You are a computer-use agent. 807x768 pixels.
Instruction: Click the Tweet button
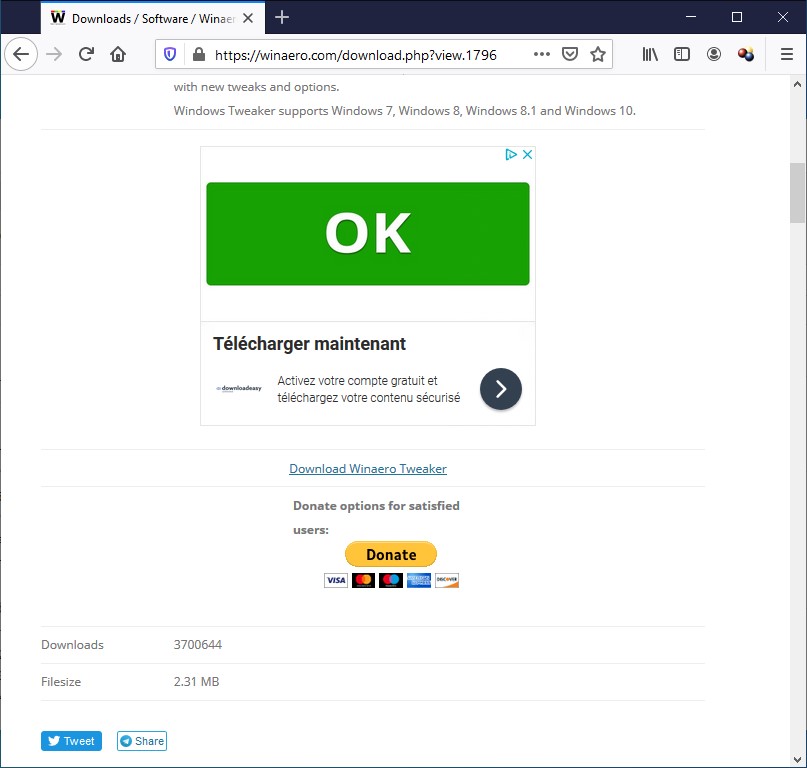coord(71,741)
